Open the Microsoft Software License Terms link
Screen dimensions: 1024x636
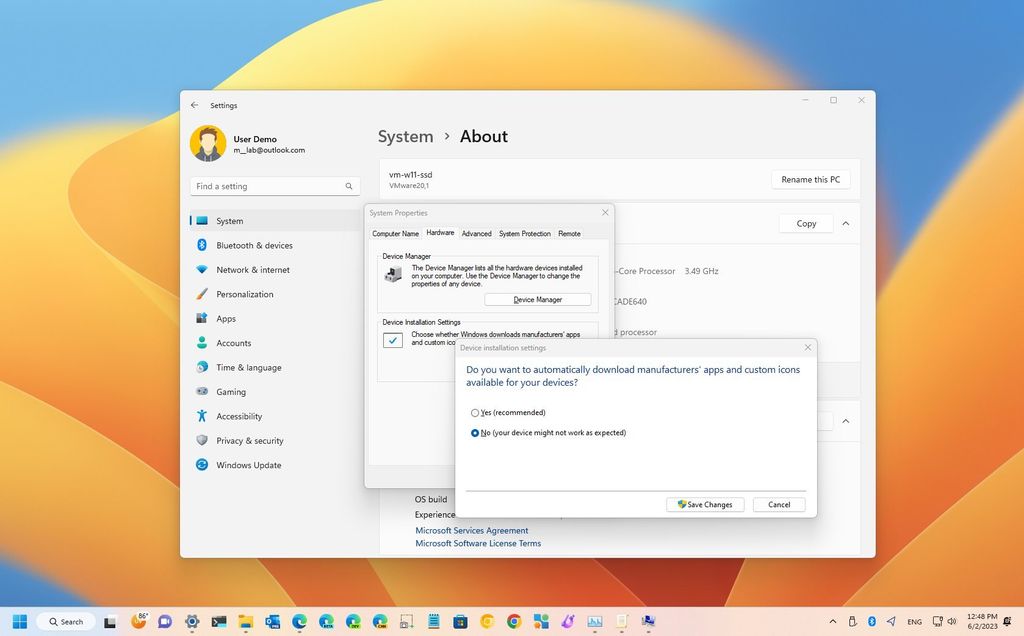[477, 543]
